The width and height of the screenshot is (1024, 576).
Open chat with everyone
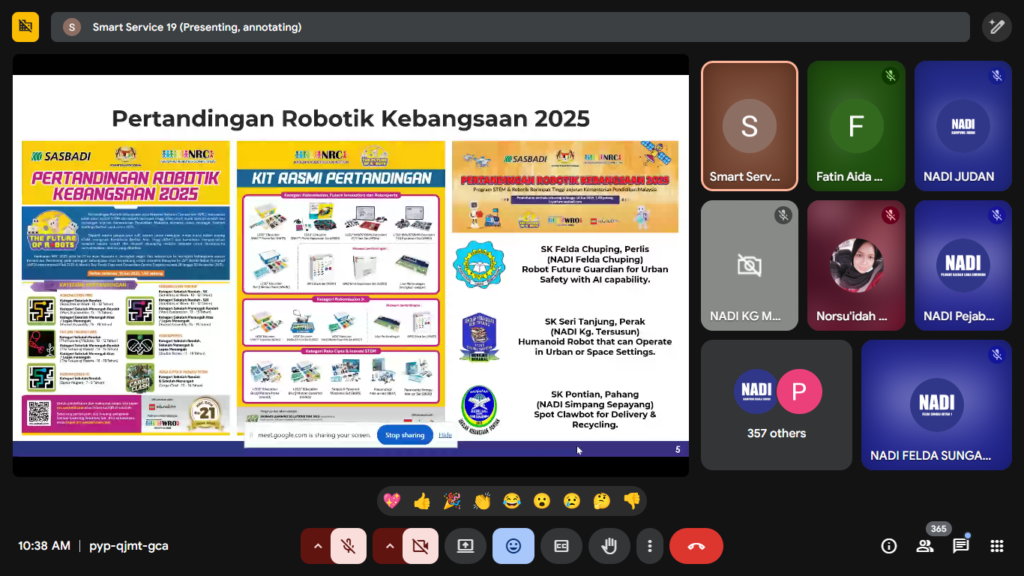[961, 546]
